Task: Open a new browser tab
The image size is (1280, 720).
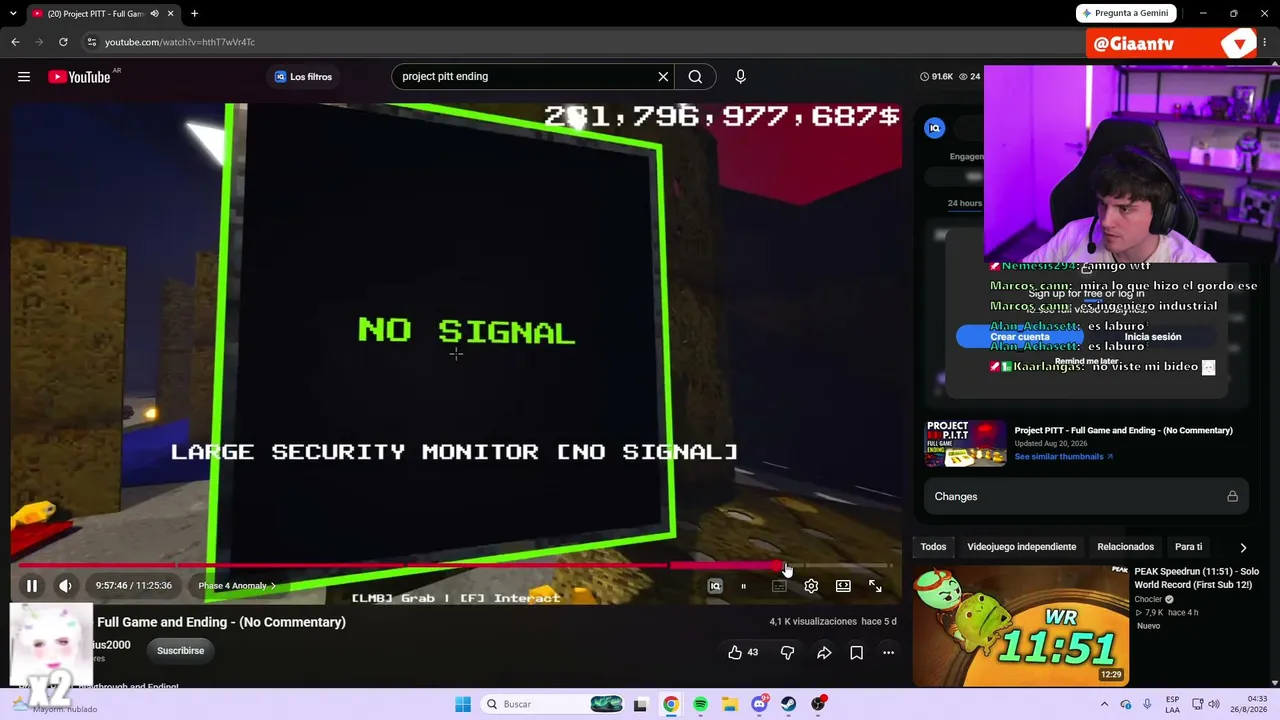Action: click(x=194, y=14)
